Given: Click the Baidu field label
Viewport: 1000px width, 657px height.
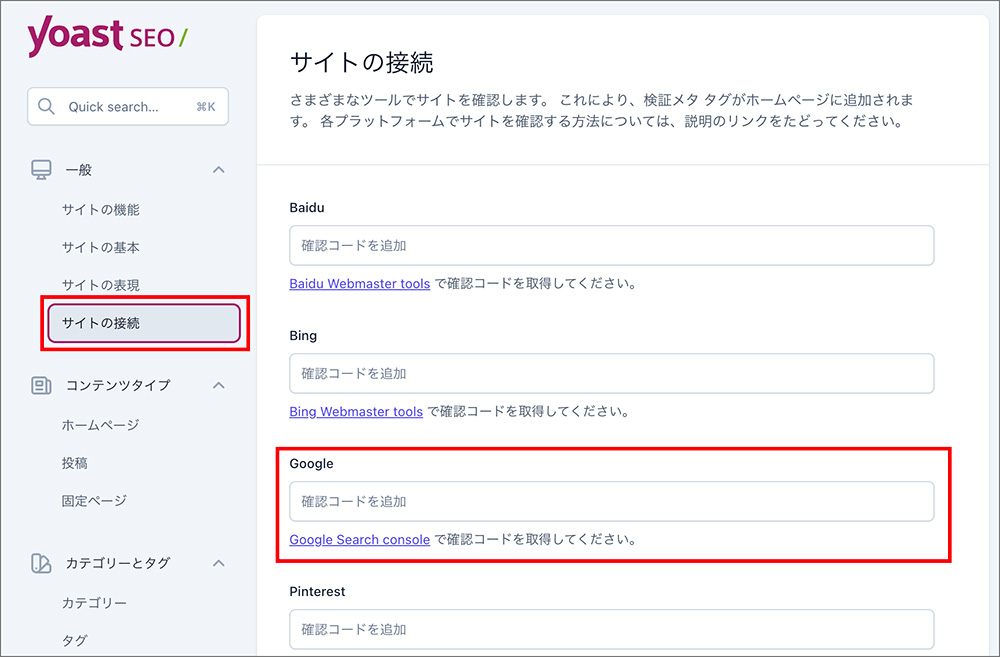Looking at the screenshot, I should point(307,207).
